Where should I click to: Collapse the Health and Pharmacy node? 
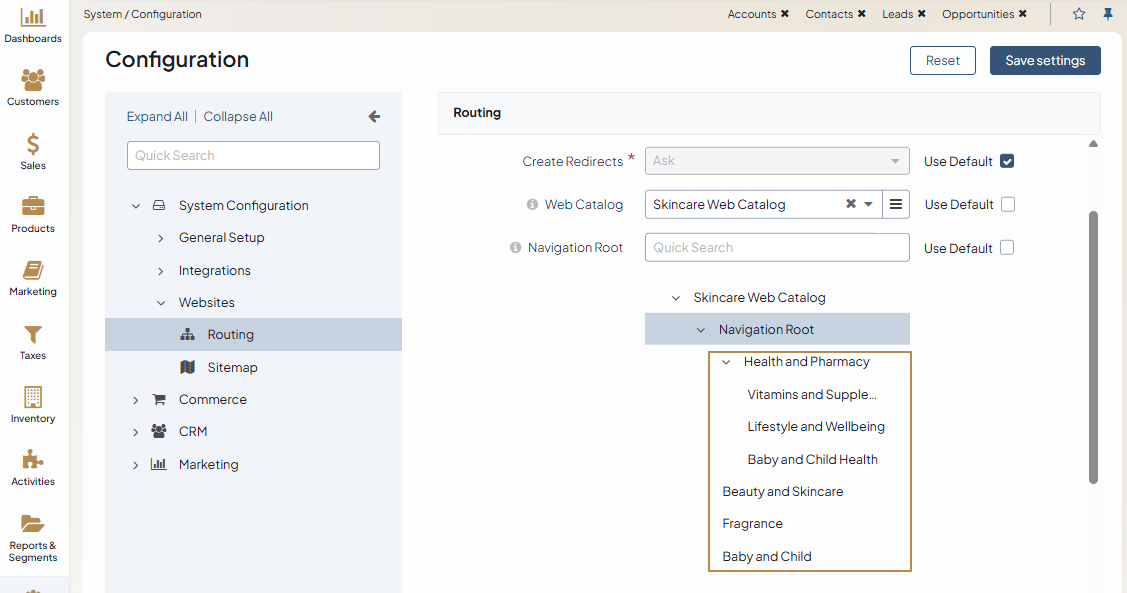727,362
